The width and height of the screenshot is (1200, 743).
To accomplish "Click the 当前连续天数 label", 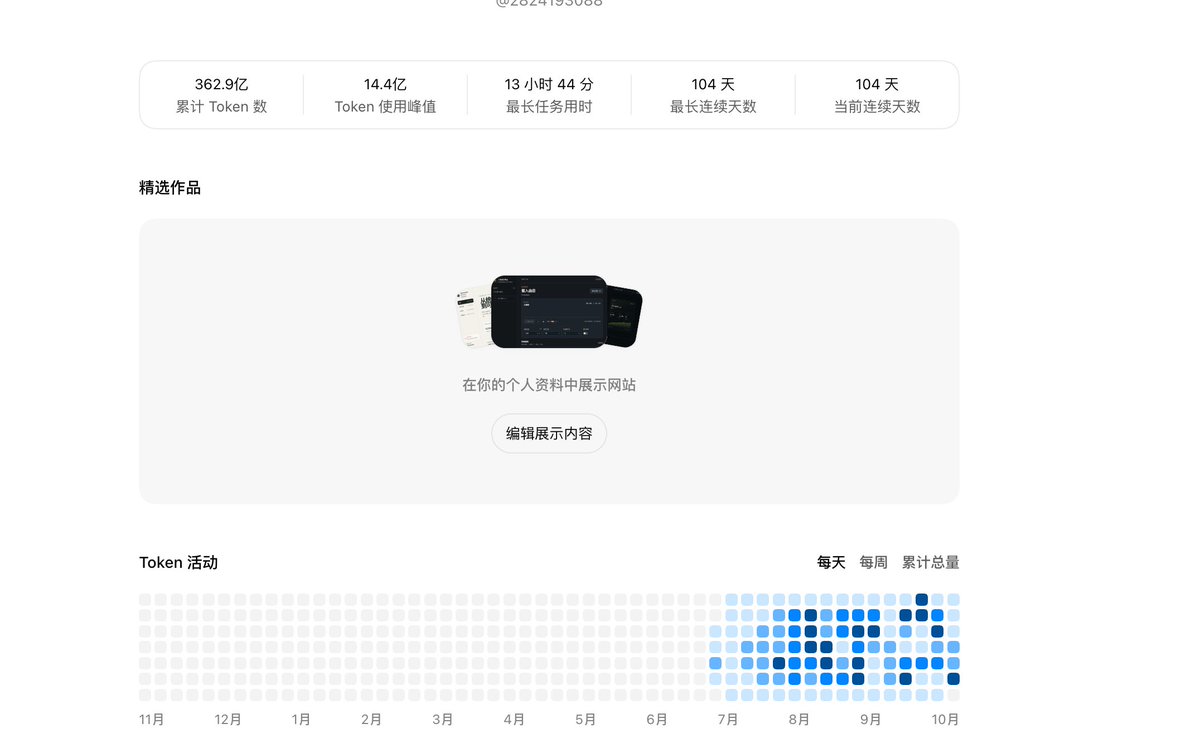I will click(877, 107).
